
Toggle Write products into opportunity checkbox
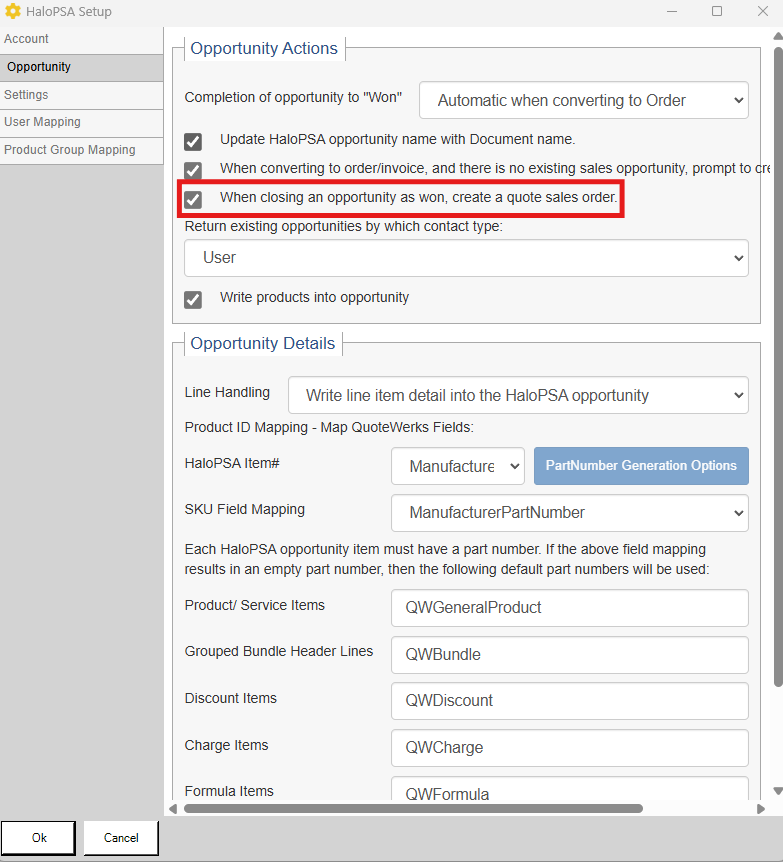click(193, 299)
